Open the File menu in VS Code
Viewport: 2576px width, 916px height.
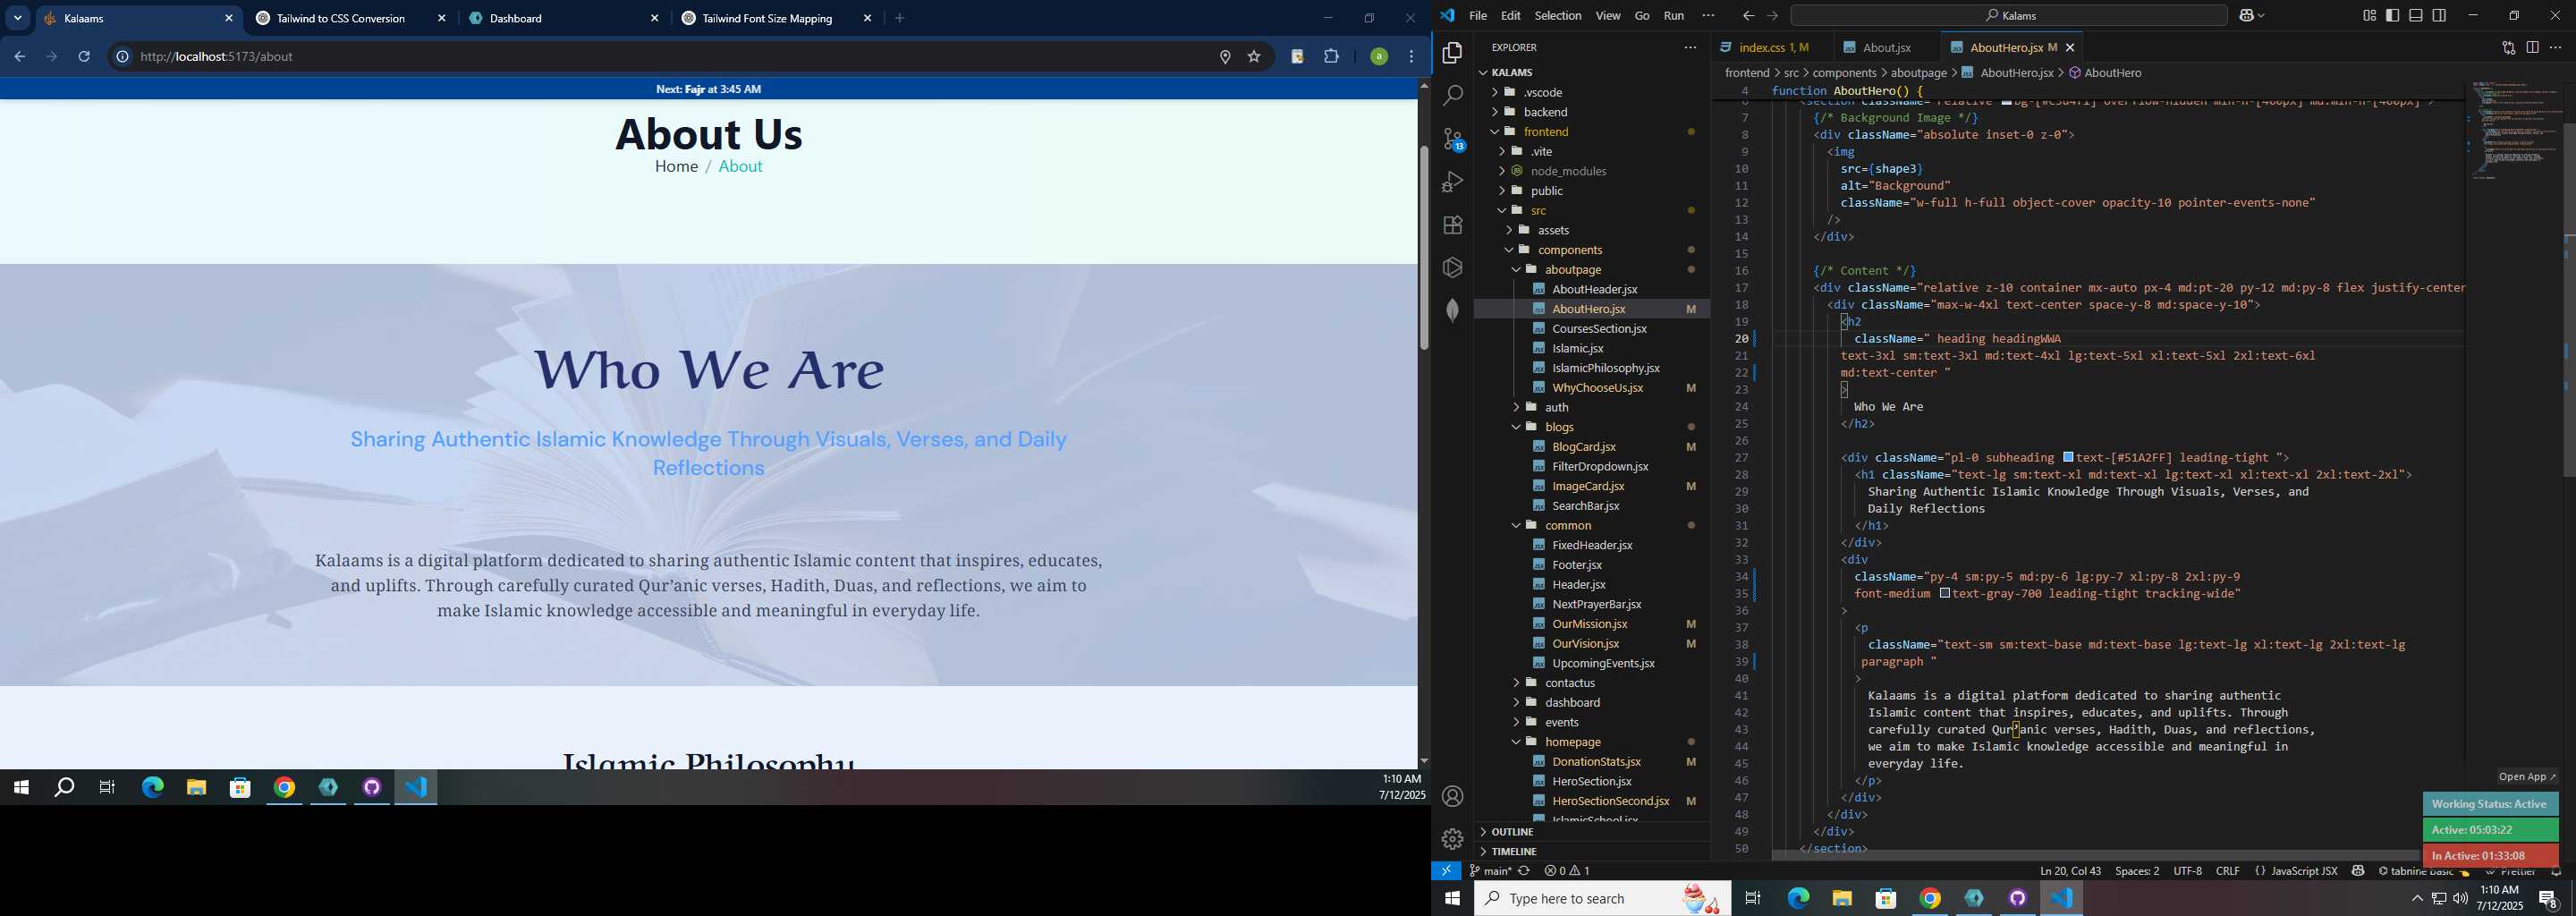pos(1478,15)
